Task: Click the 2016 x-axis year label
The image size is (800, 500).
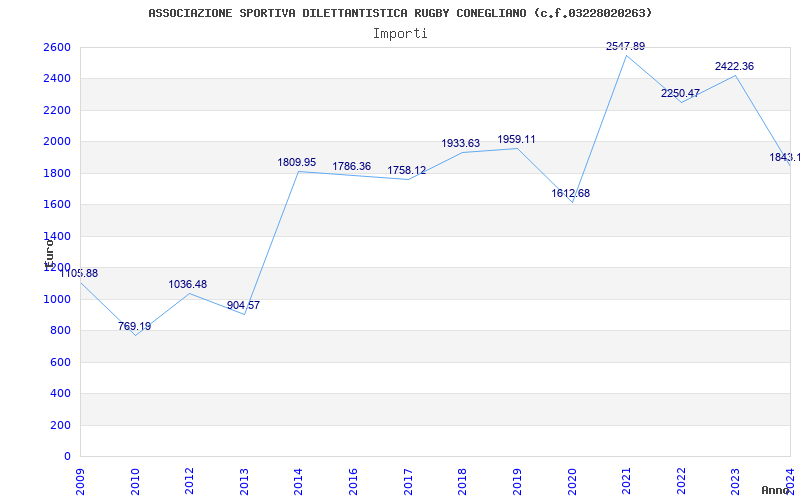Action: tap(353, 482)
